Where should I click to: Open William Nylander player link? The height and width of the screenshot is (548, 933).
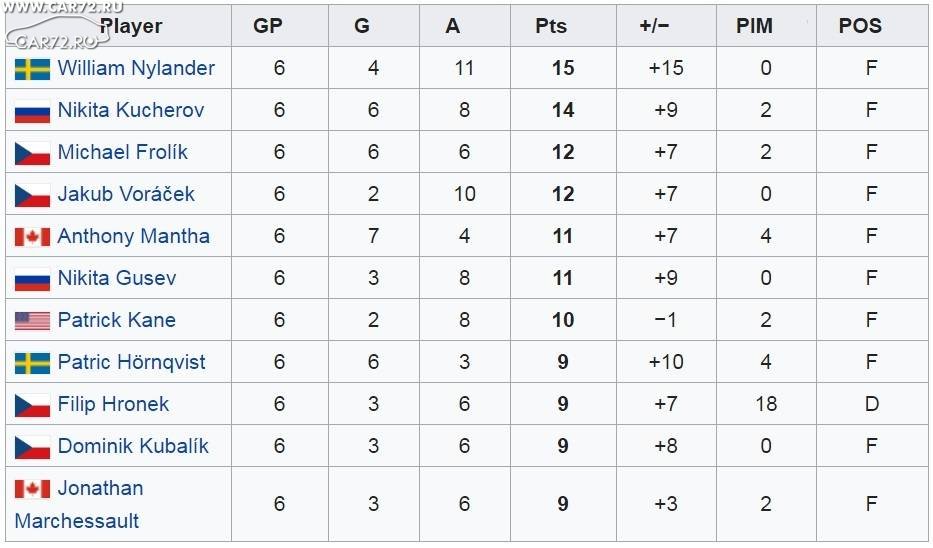pos(136,68)
